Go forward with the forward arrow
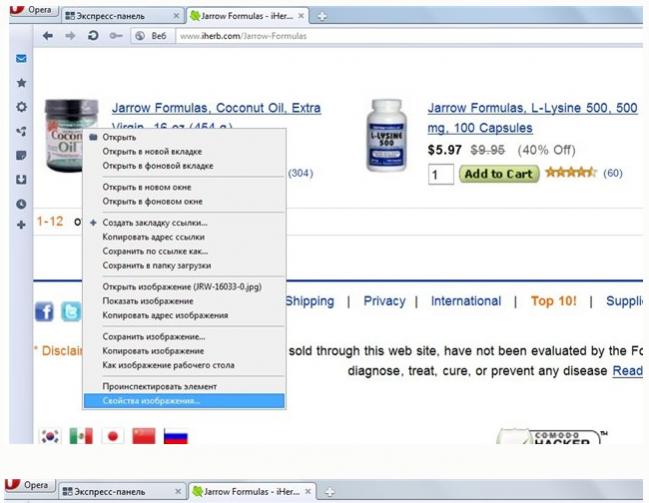The width and height of the screenshot is (649, 503). click(70, 36)
